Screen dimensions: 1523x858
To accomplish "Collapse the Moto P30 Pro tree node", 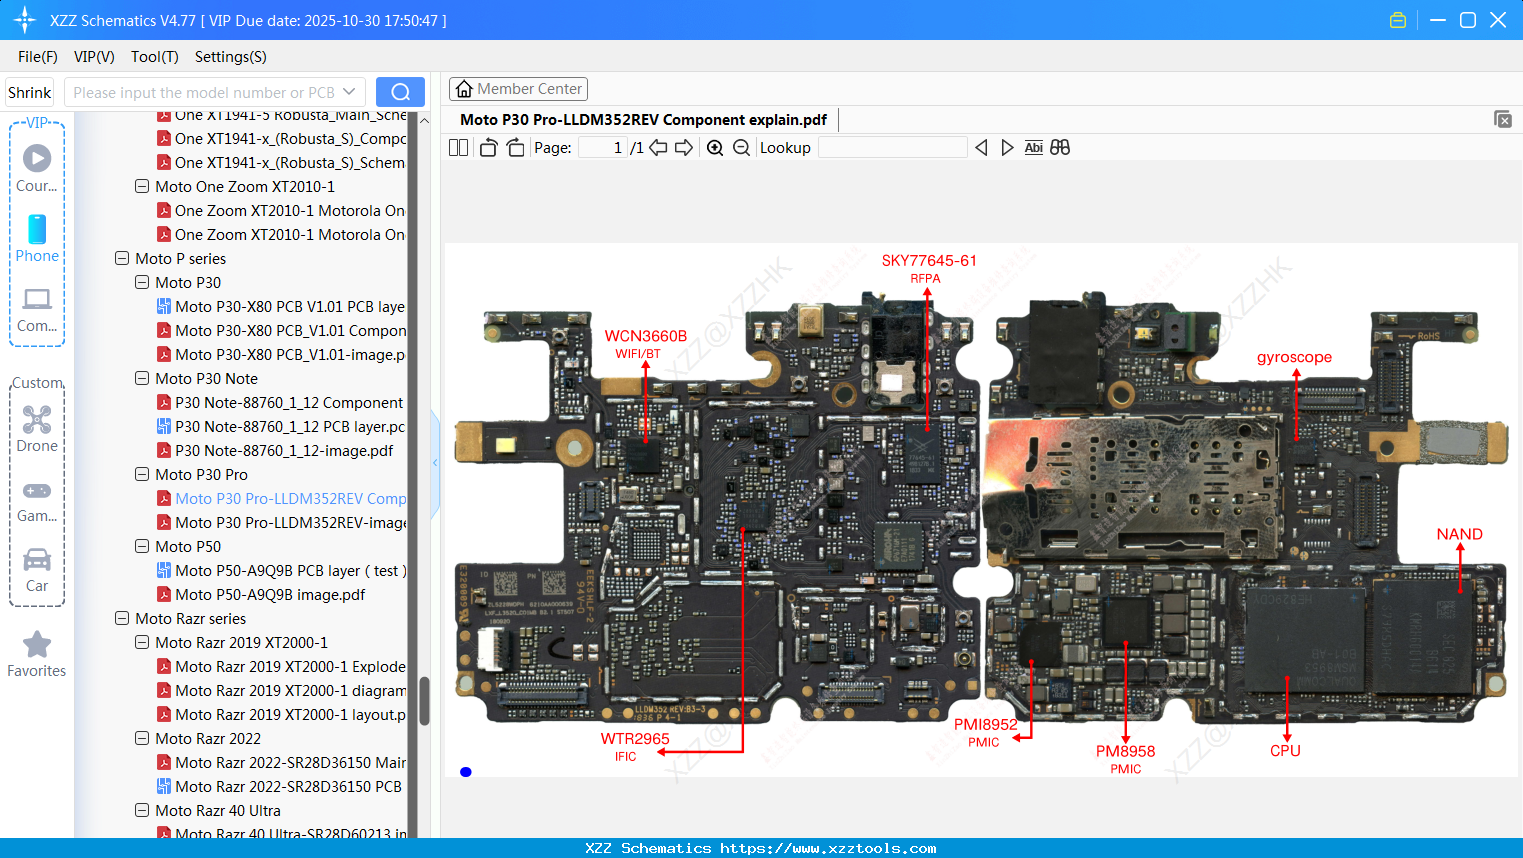I will click(x=142, y=474).
